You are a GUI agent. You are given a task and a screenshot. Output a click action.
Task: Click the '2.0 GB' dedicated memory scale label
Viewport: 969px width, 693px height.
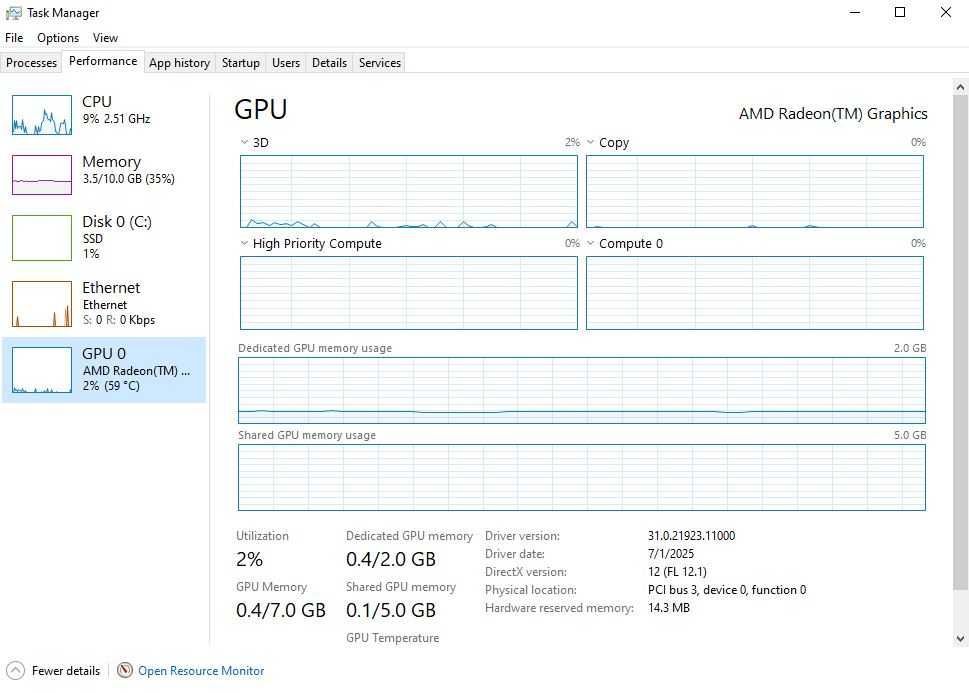pyautogui.click(x=910, y=348)
